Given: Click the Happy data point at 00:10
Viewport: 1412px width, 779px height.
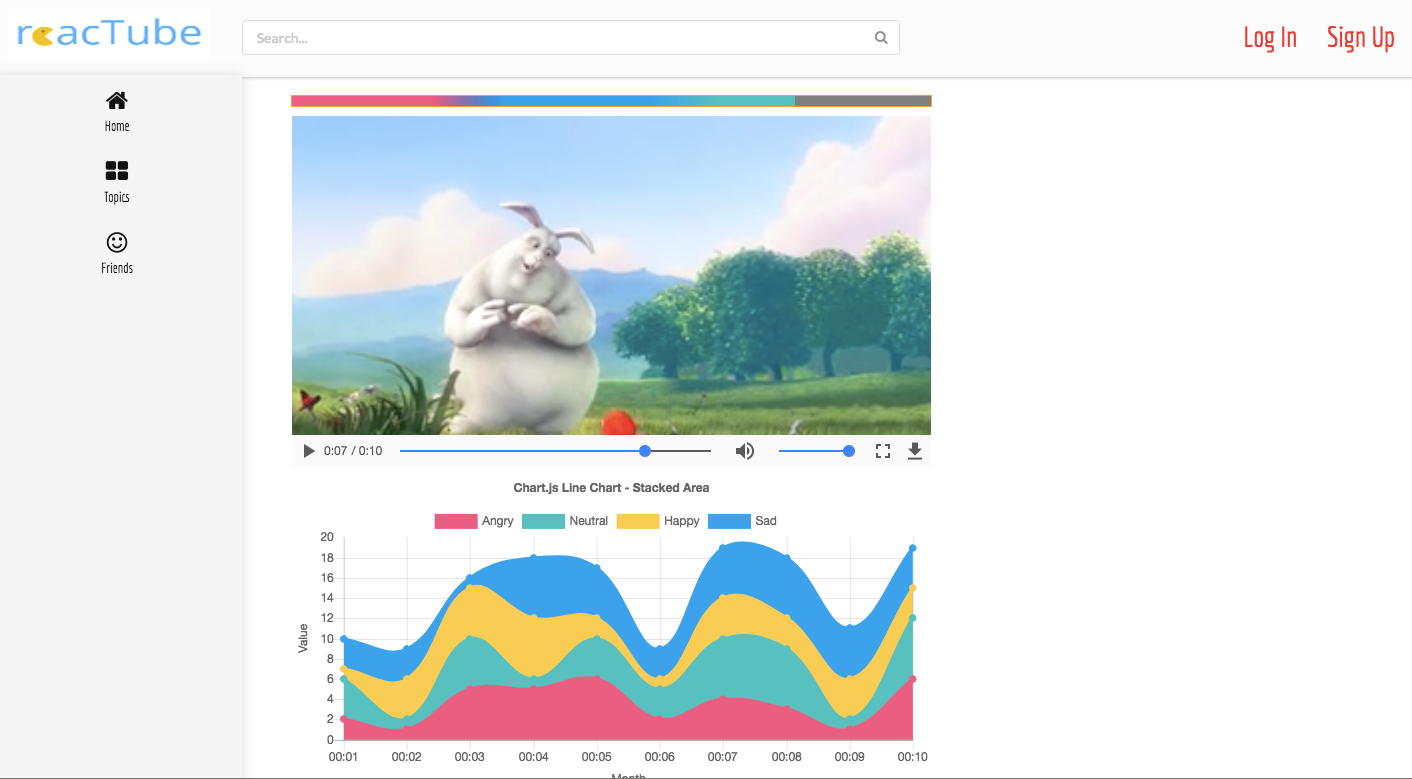Looking at the screenshot, I should point(913,588).
